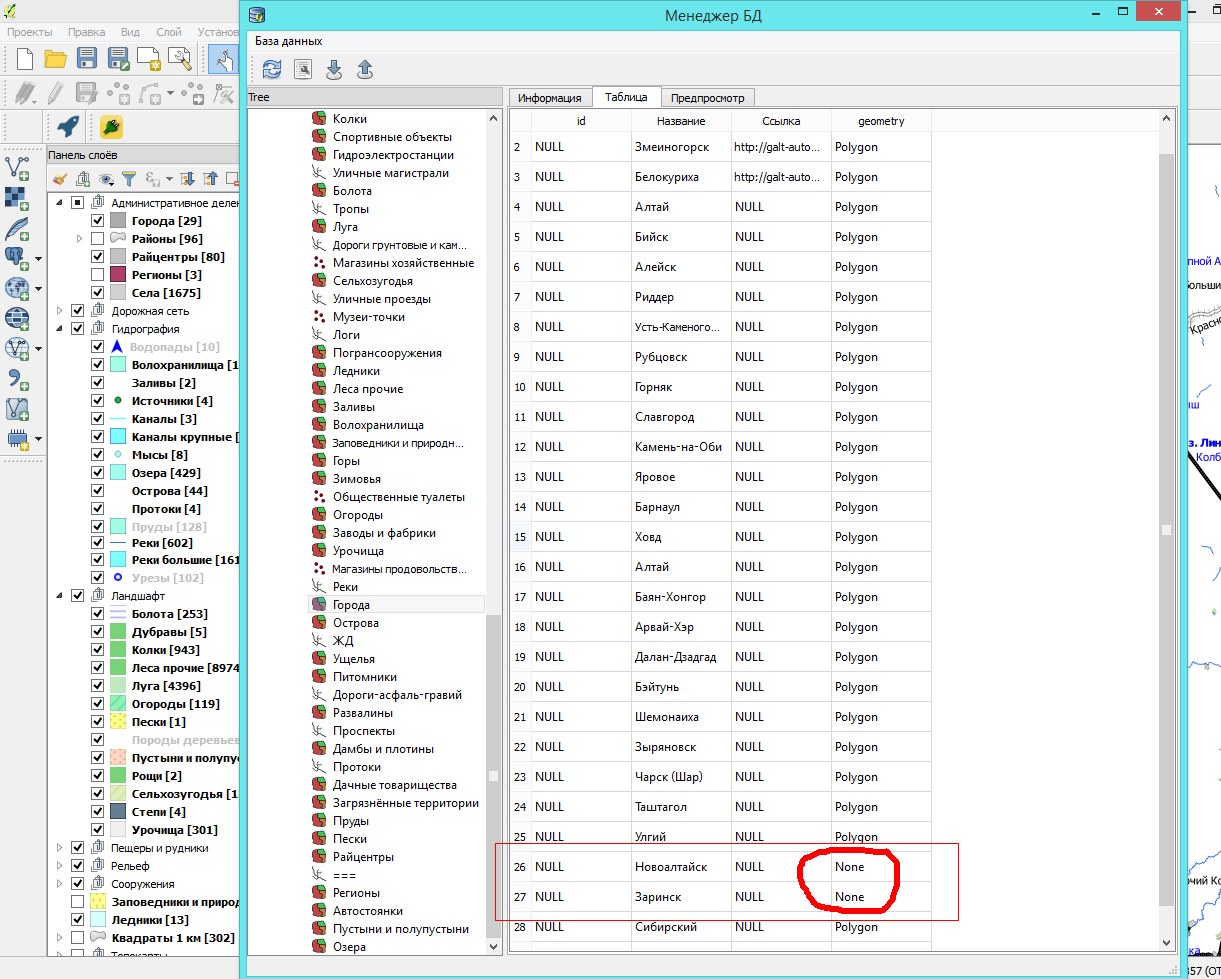Image resolution: width=1221 pixels, height=979 pixels.
Task: Click the import layer down-arrow icon
Action: coord(334,69)
